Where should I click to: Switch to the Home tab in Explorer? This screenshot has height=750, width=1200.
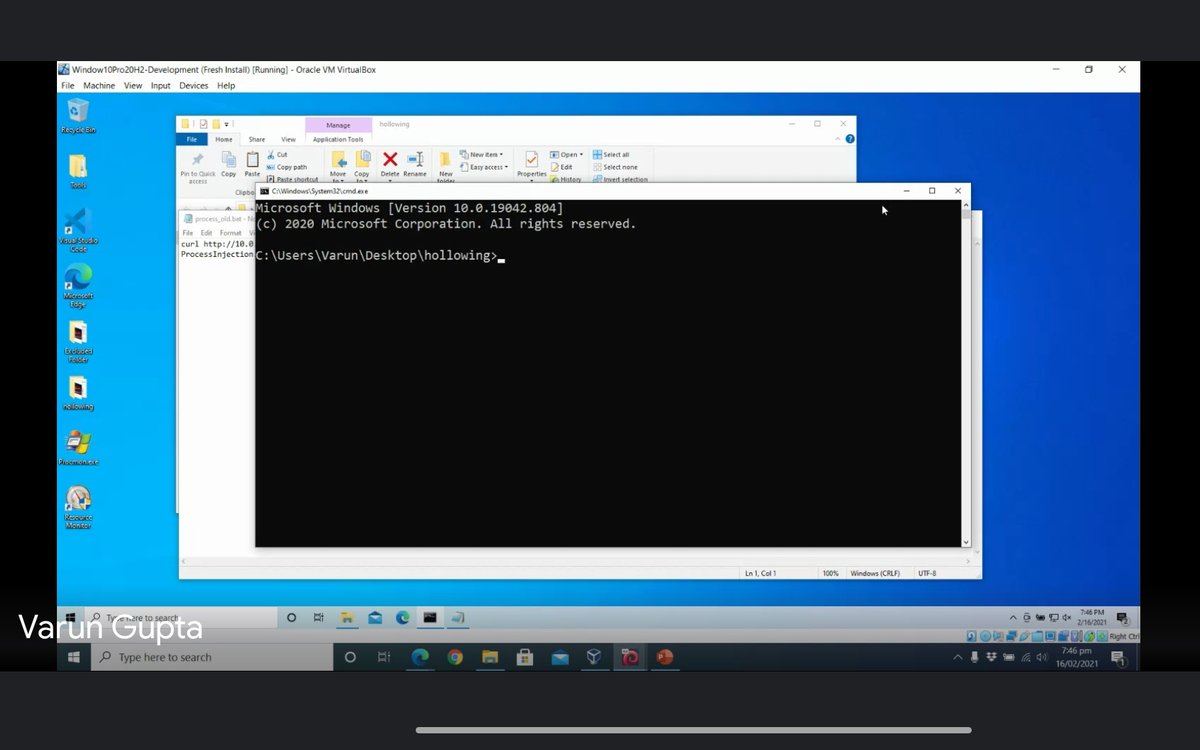pyautogui.click(x=224, y=139)
